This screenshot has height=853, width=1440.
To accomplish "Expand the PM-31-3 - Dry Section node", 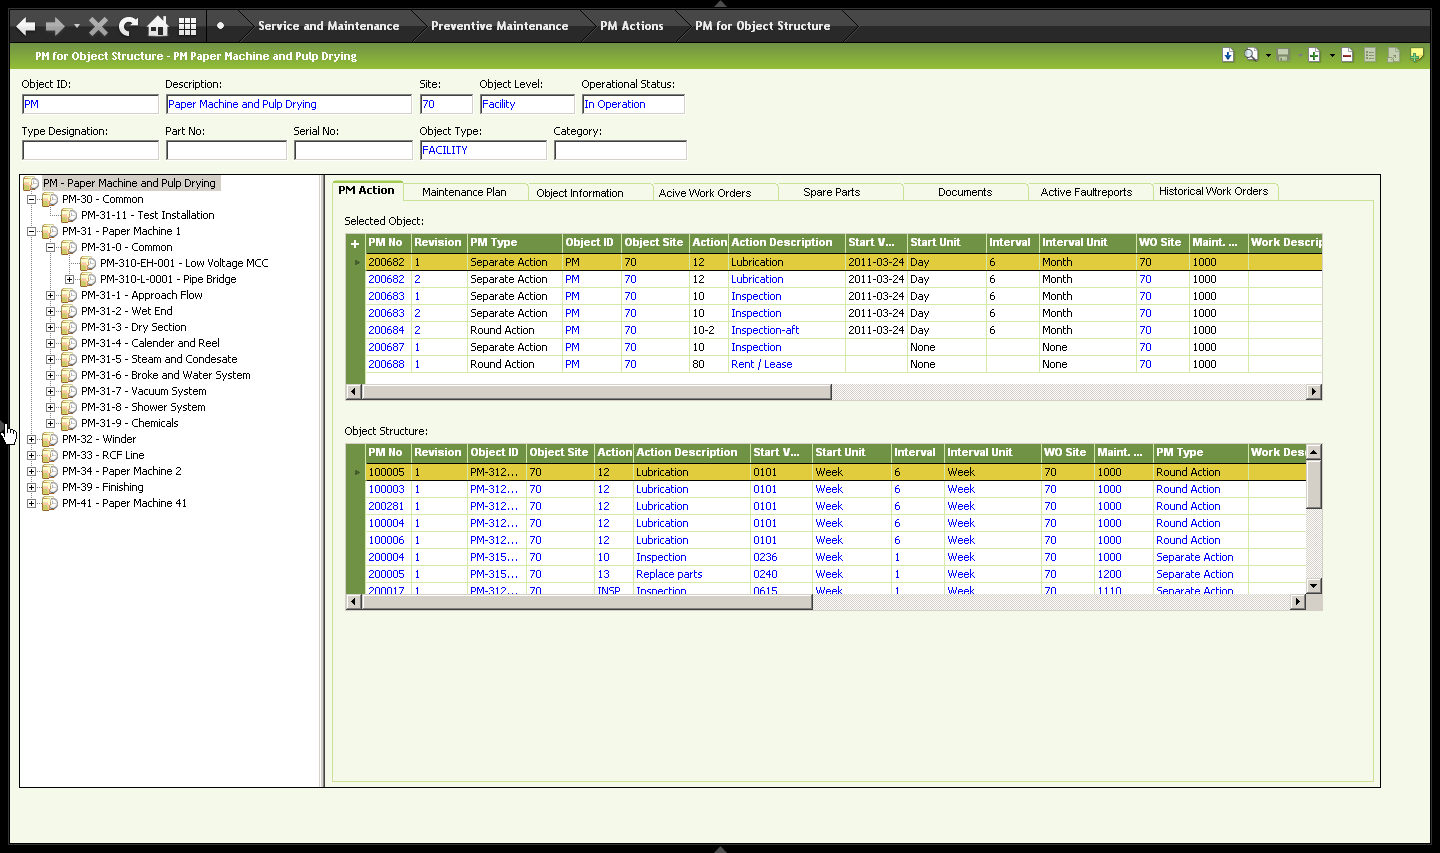I will click(x=50, y=327).
